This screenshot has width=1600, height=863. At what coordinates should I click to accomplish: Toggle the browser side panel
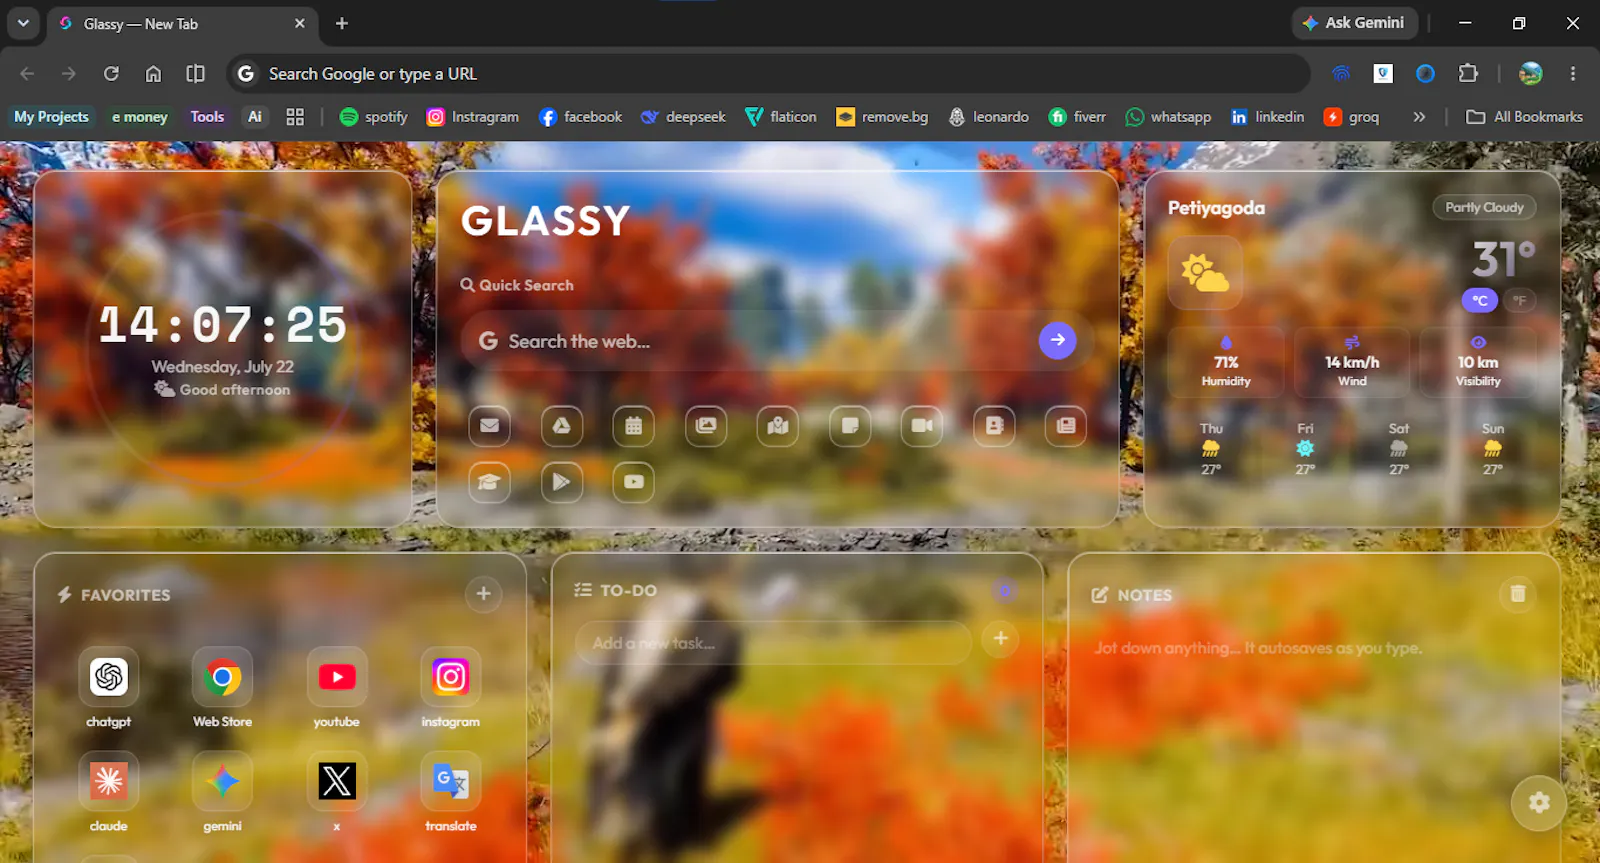(196, 73)
